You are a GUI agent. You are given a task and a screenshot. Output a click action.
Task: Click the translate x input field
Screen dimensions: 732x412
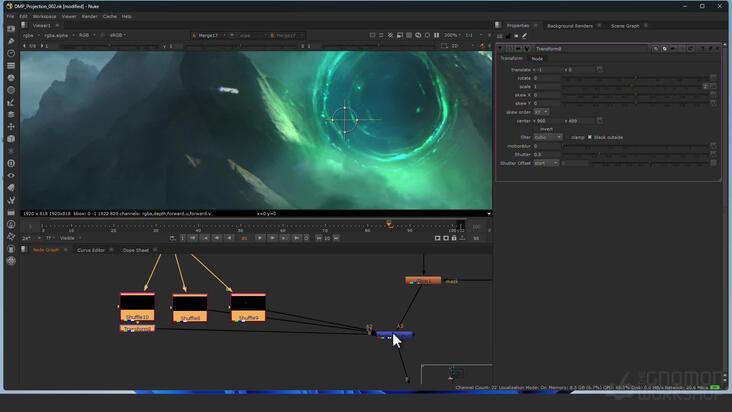[x=549, y=70]
